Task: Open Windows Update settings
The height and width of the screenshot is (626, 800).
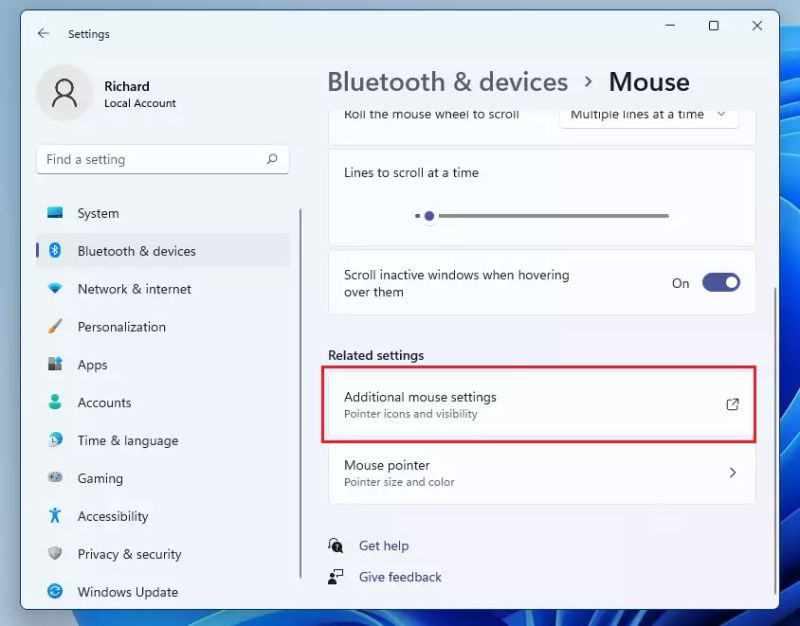Action: [x=127, y=592]
